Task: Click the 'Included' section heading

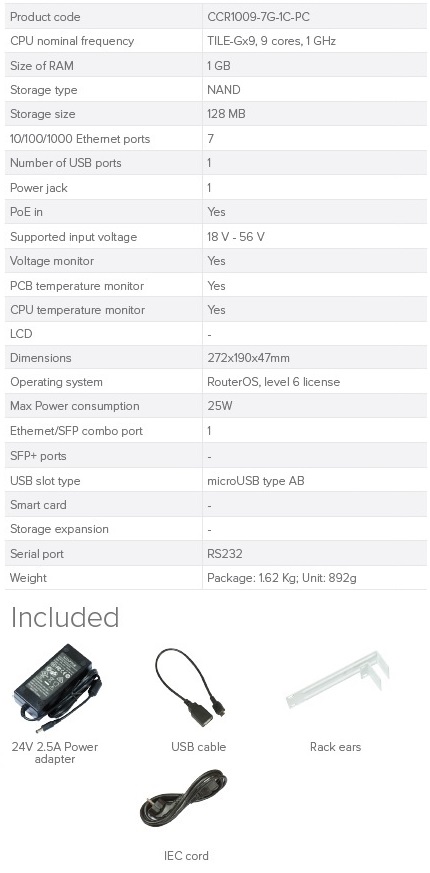Action: [65, 617]
